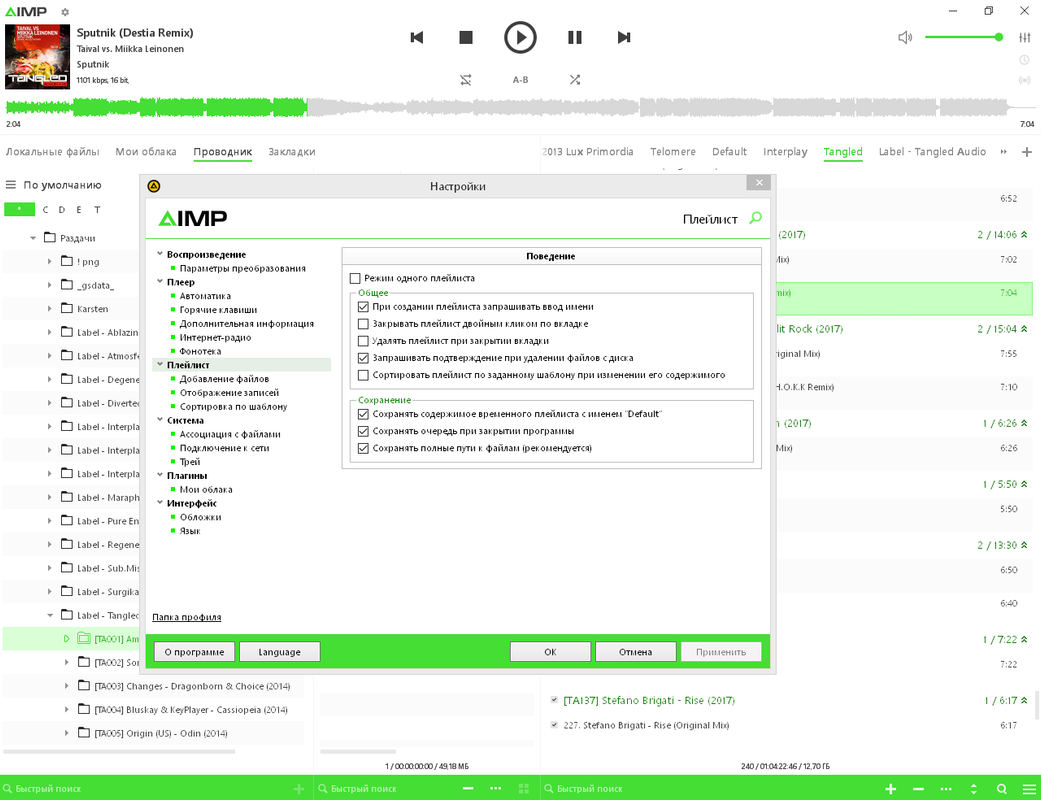Screen dimensions: 1041x800
Task: Click the О программе button
Action: (195, 652)
